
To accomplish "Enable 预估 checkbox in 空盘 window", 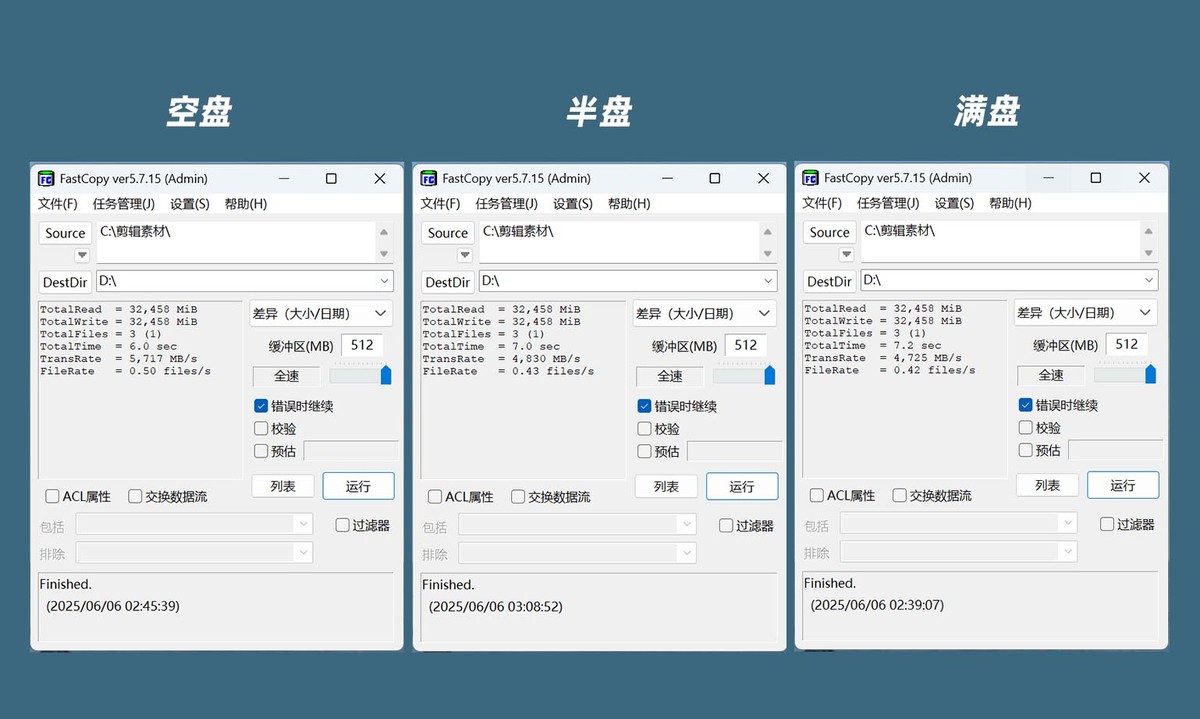I will pos(261,451).
